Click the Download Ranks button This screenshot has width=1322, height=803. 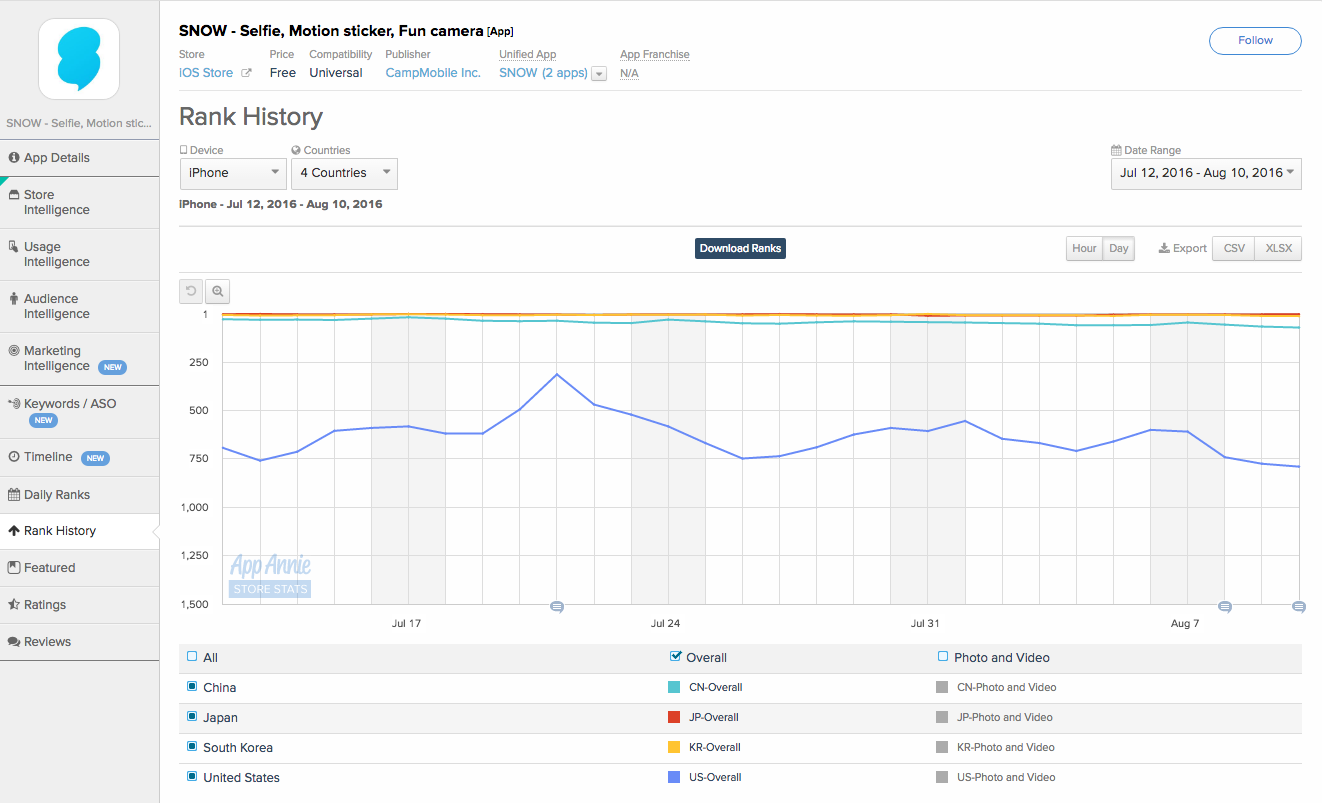click(740, 248)
